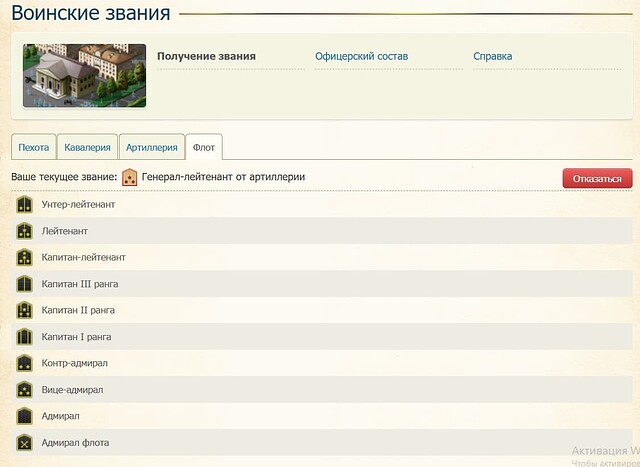Select the Капитан-лейтенант shoulder strap icon

click(x=24, y=257)
